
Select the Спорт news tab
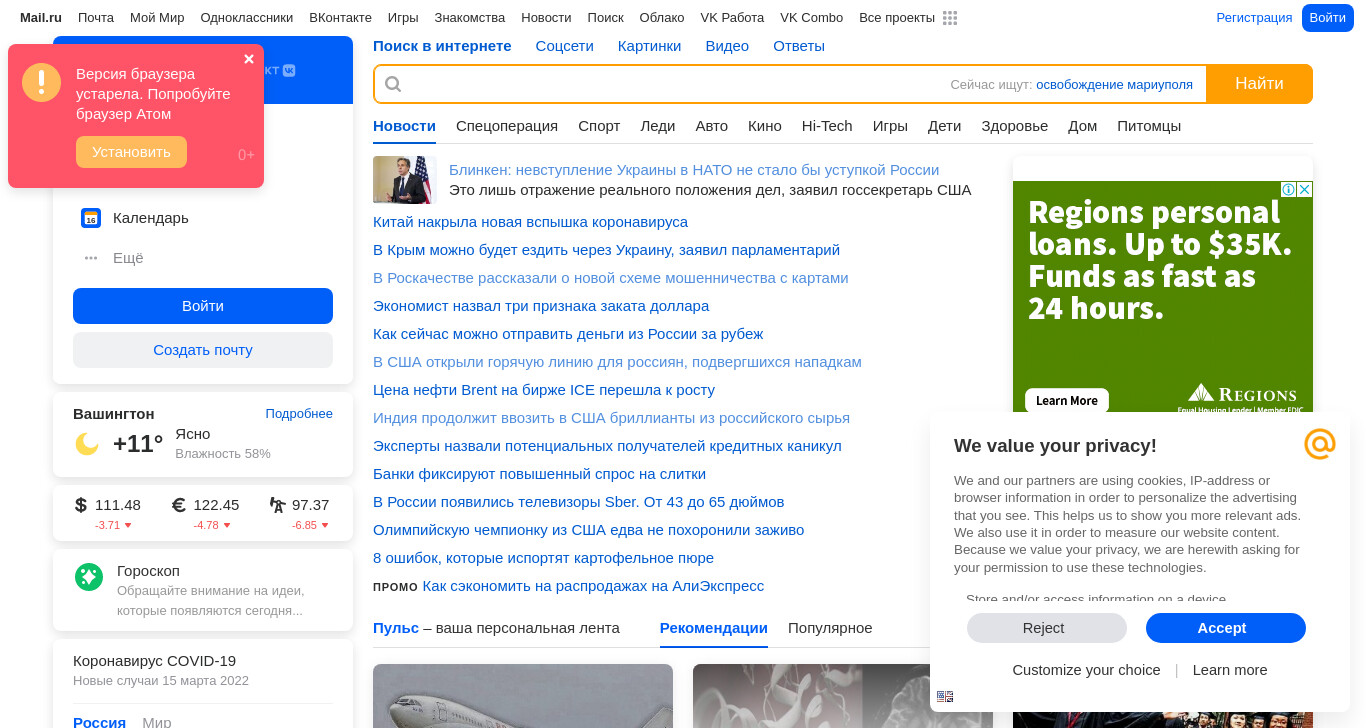(x=599, y=126)
